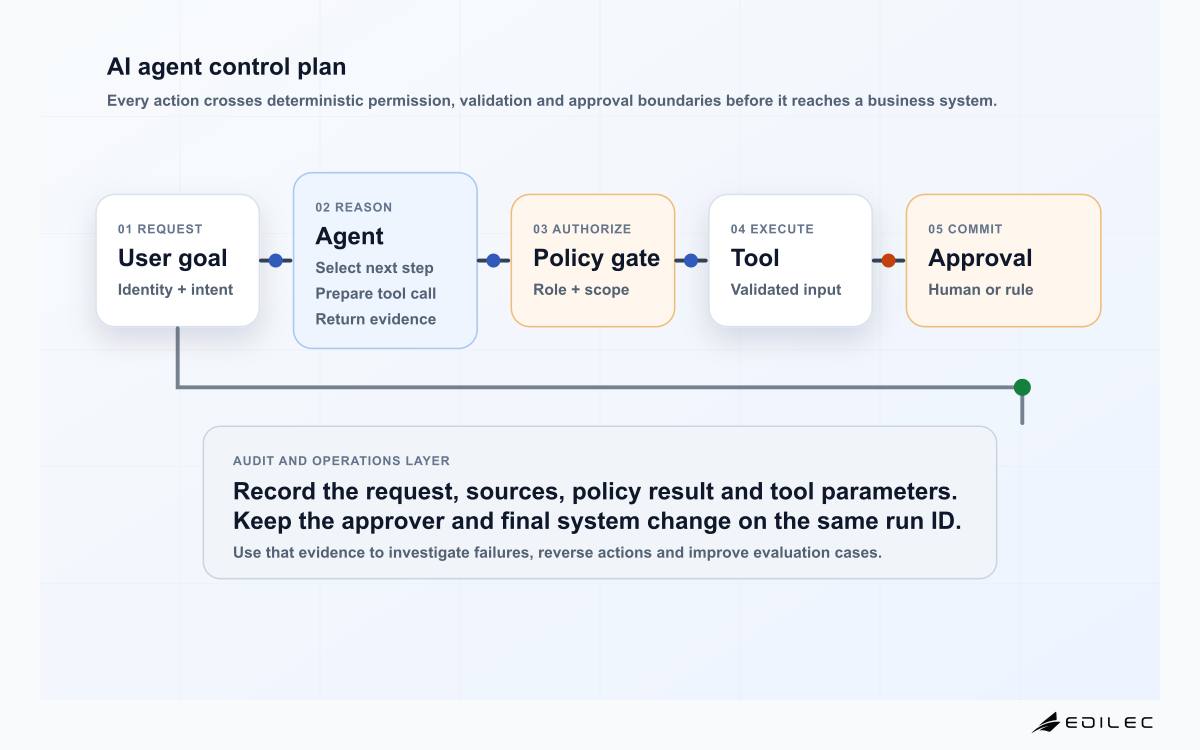Click the "02 REASON" step label

click(354, 207)
